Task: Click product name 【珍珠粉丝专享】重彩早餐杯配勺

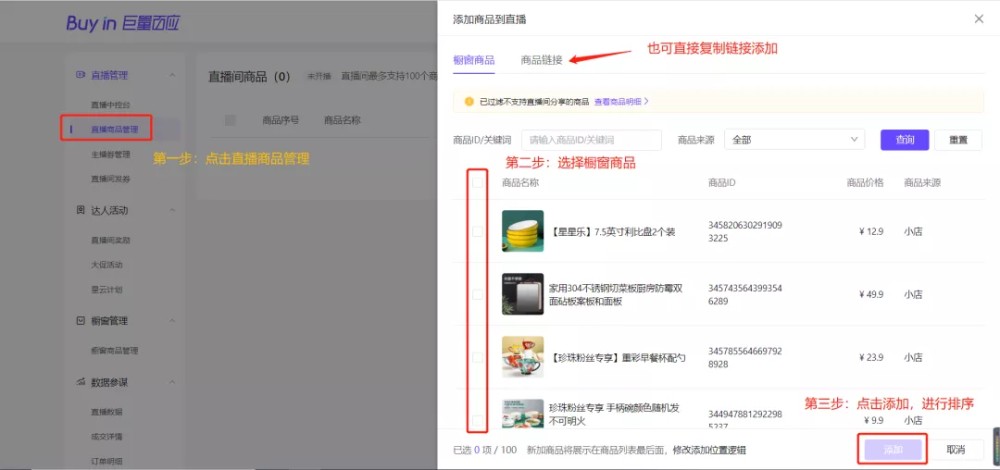Action: pos(617,358)
